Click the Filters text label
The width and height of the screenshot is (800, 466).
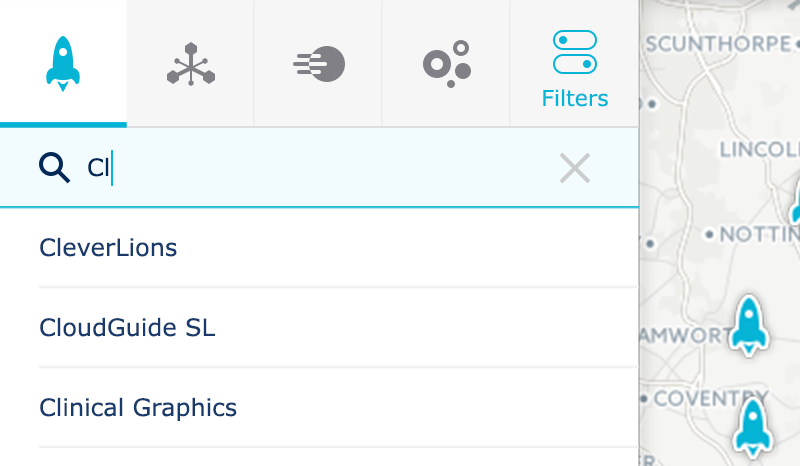[x=575, y=99]
